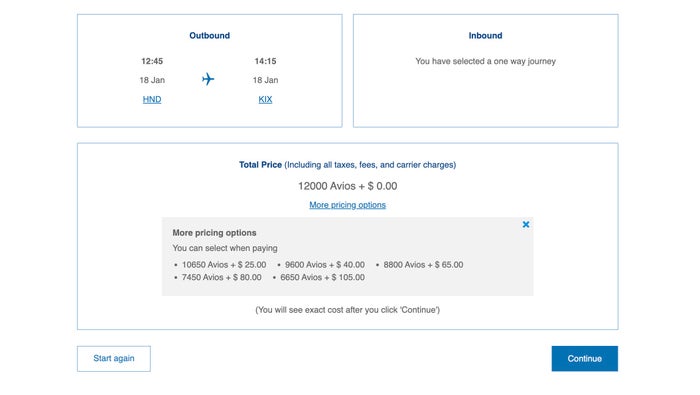Click the 18 Jan date under 12:45
Image resolution: width=700 pixels, height=395 pixels.
pos(152,80)
